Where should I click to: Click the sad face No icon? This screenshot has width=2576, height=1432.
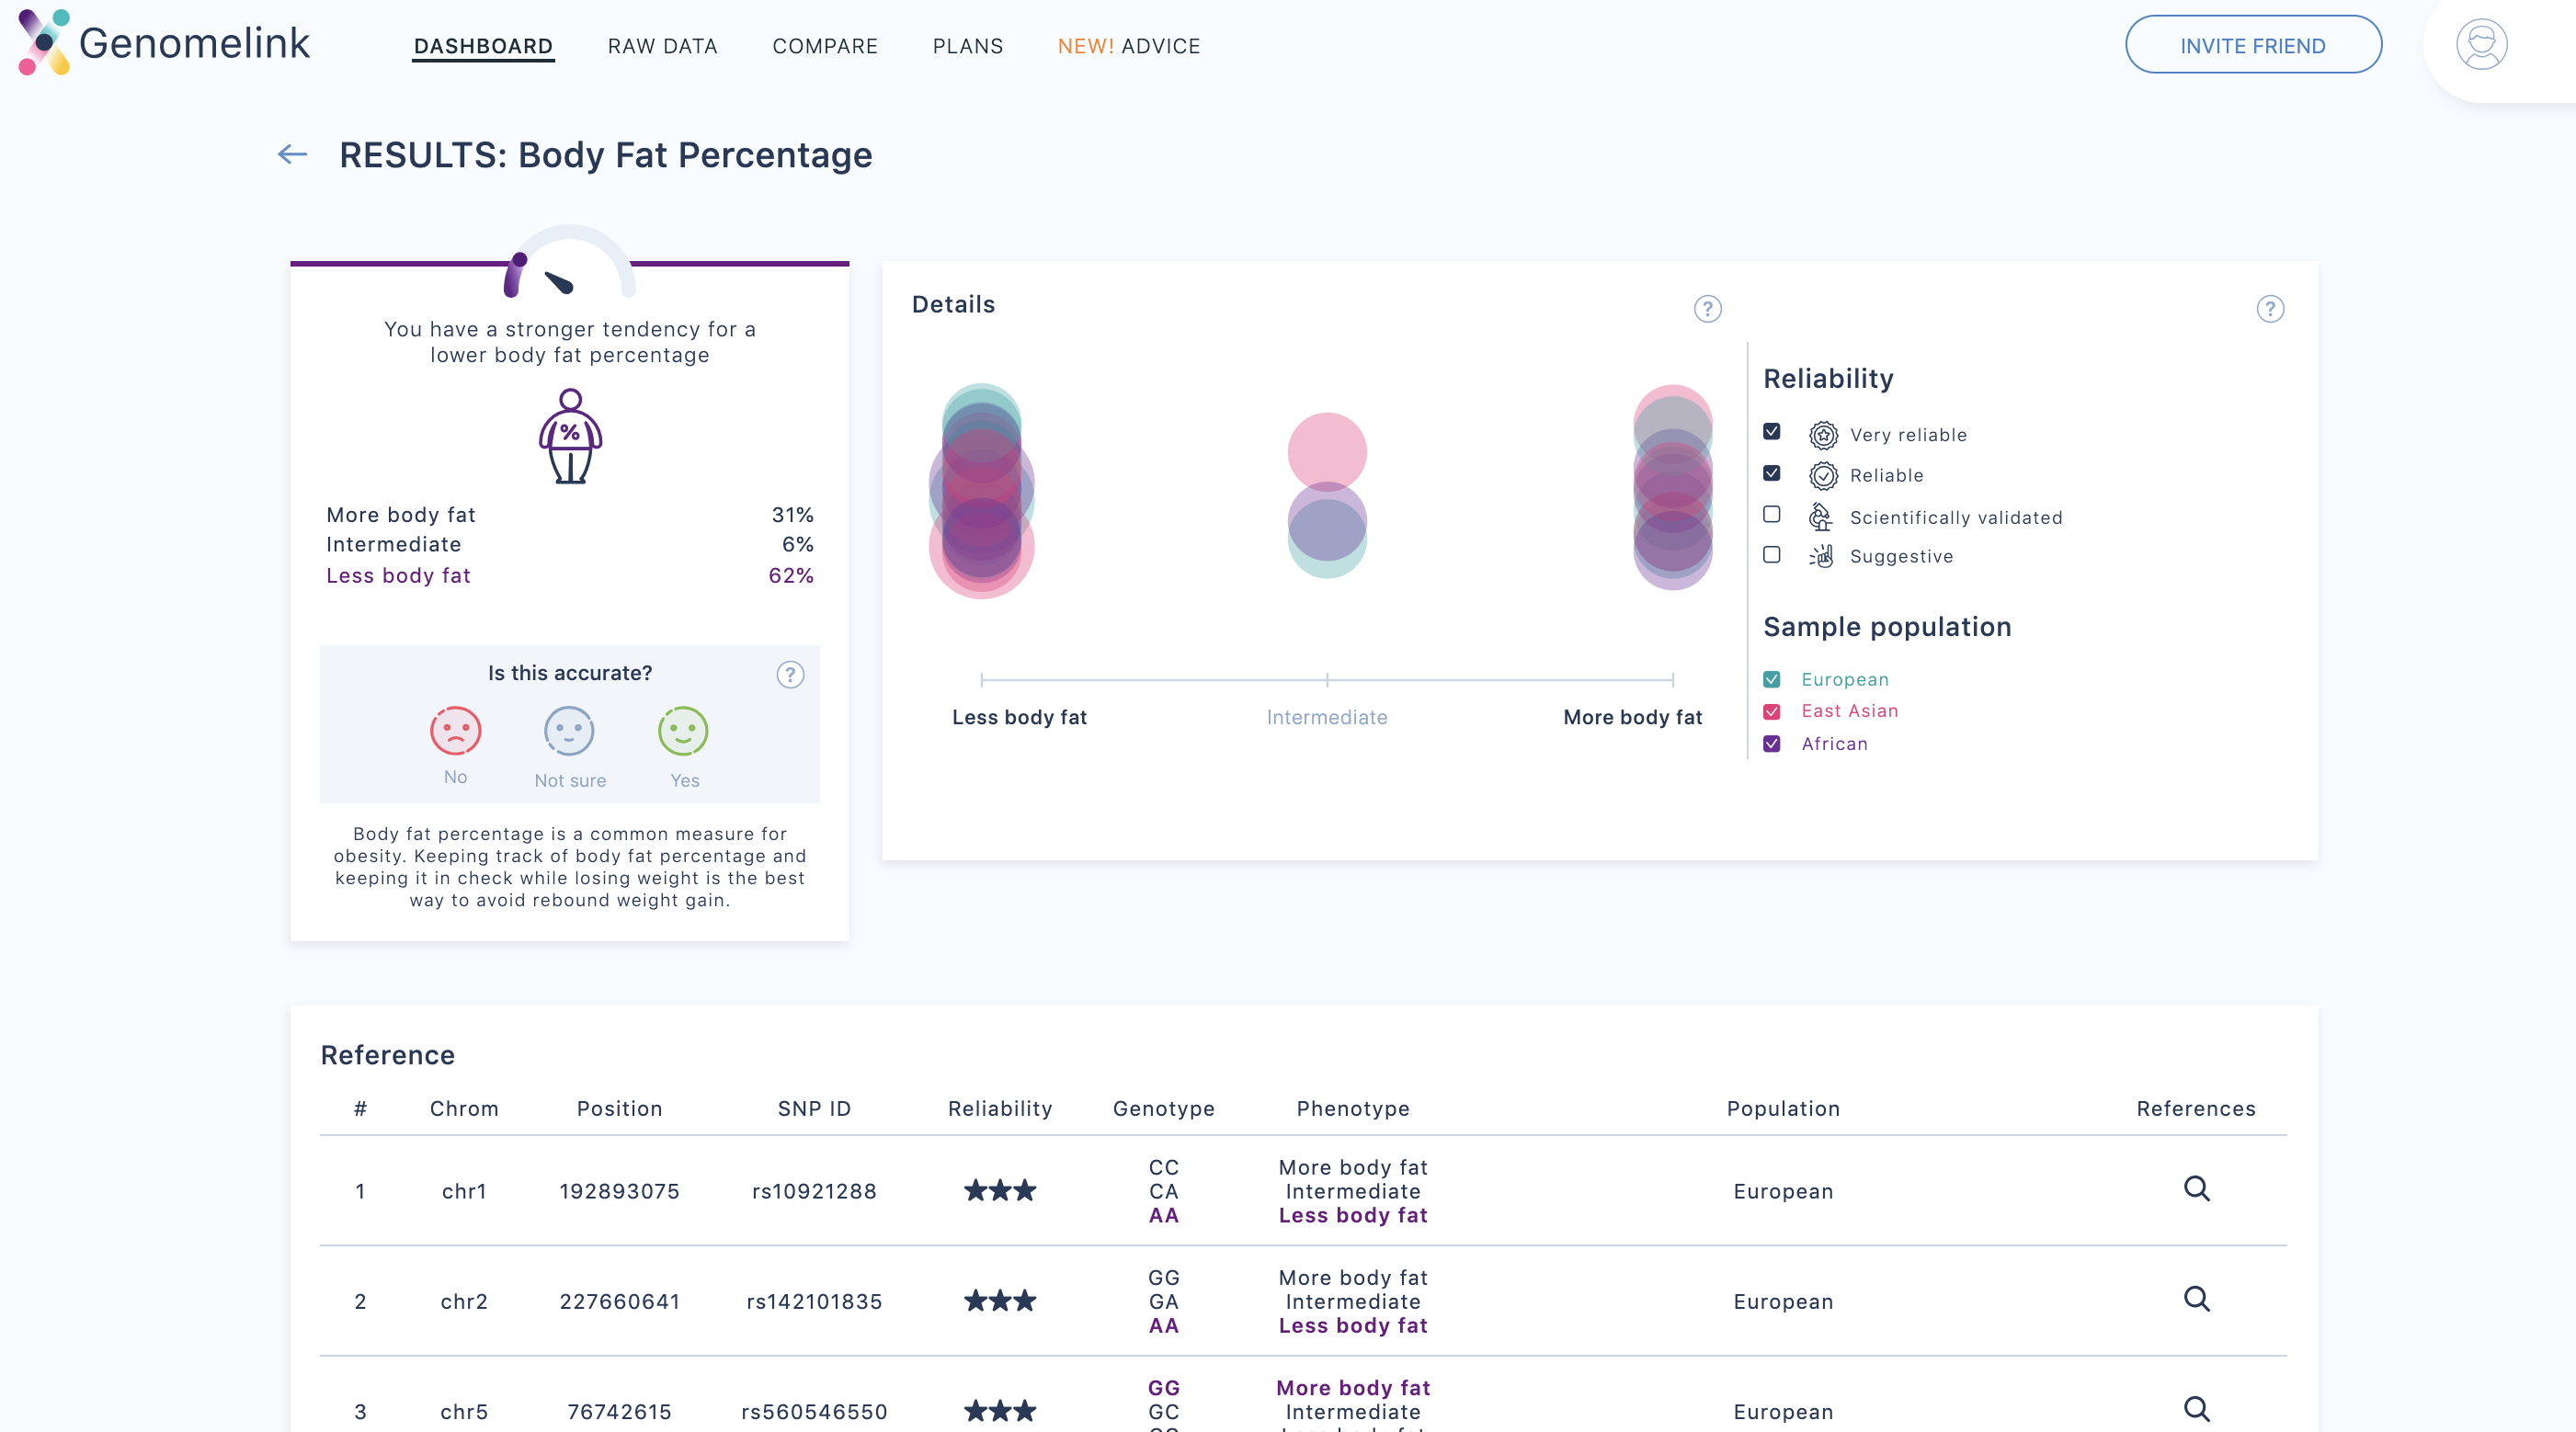point(455,731)
